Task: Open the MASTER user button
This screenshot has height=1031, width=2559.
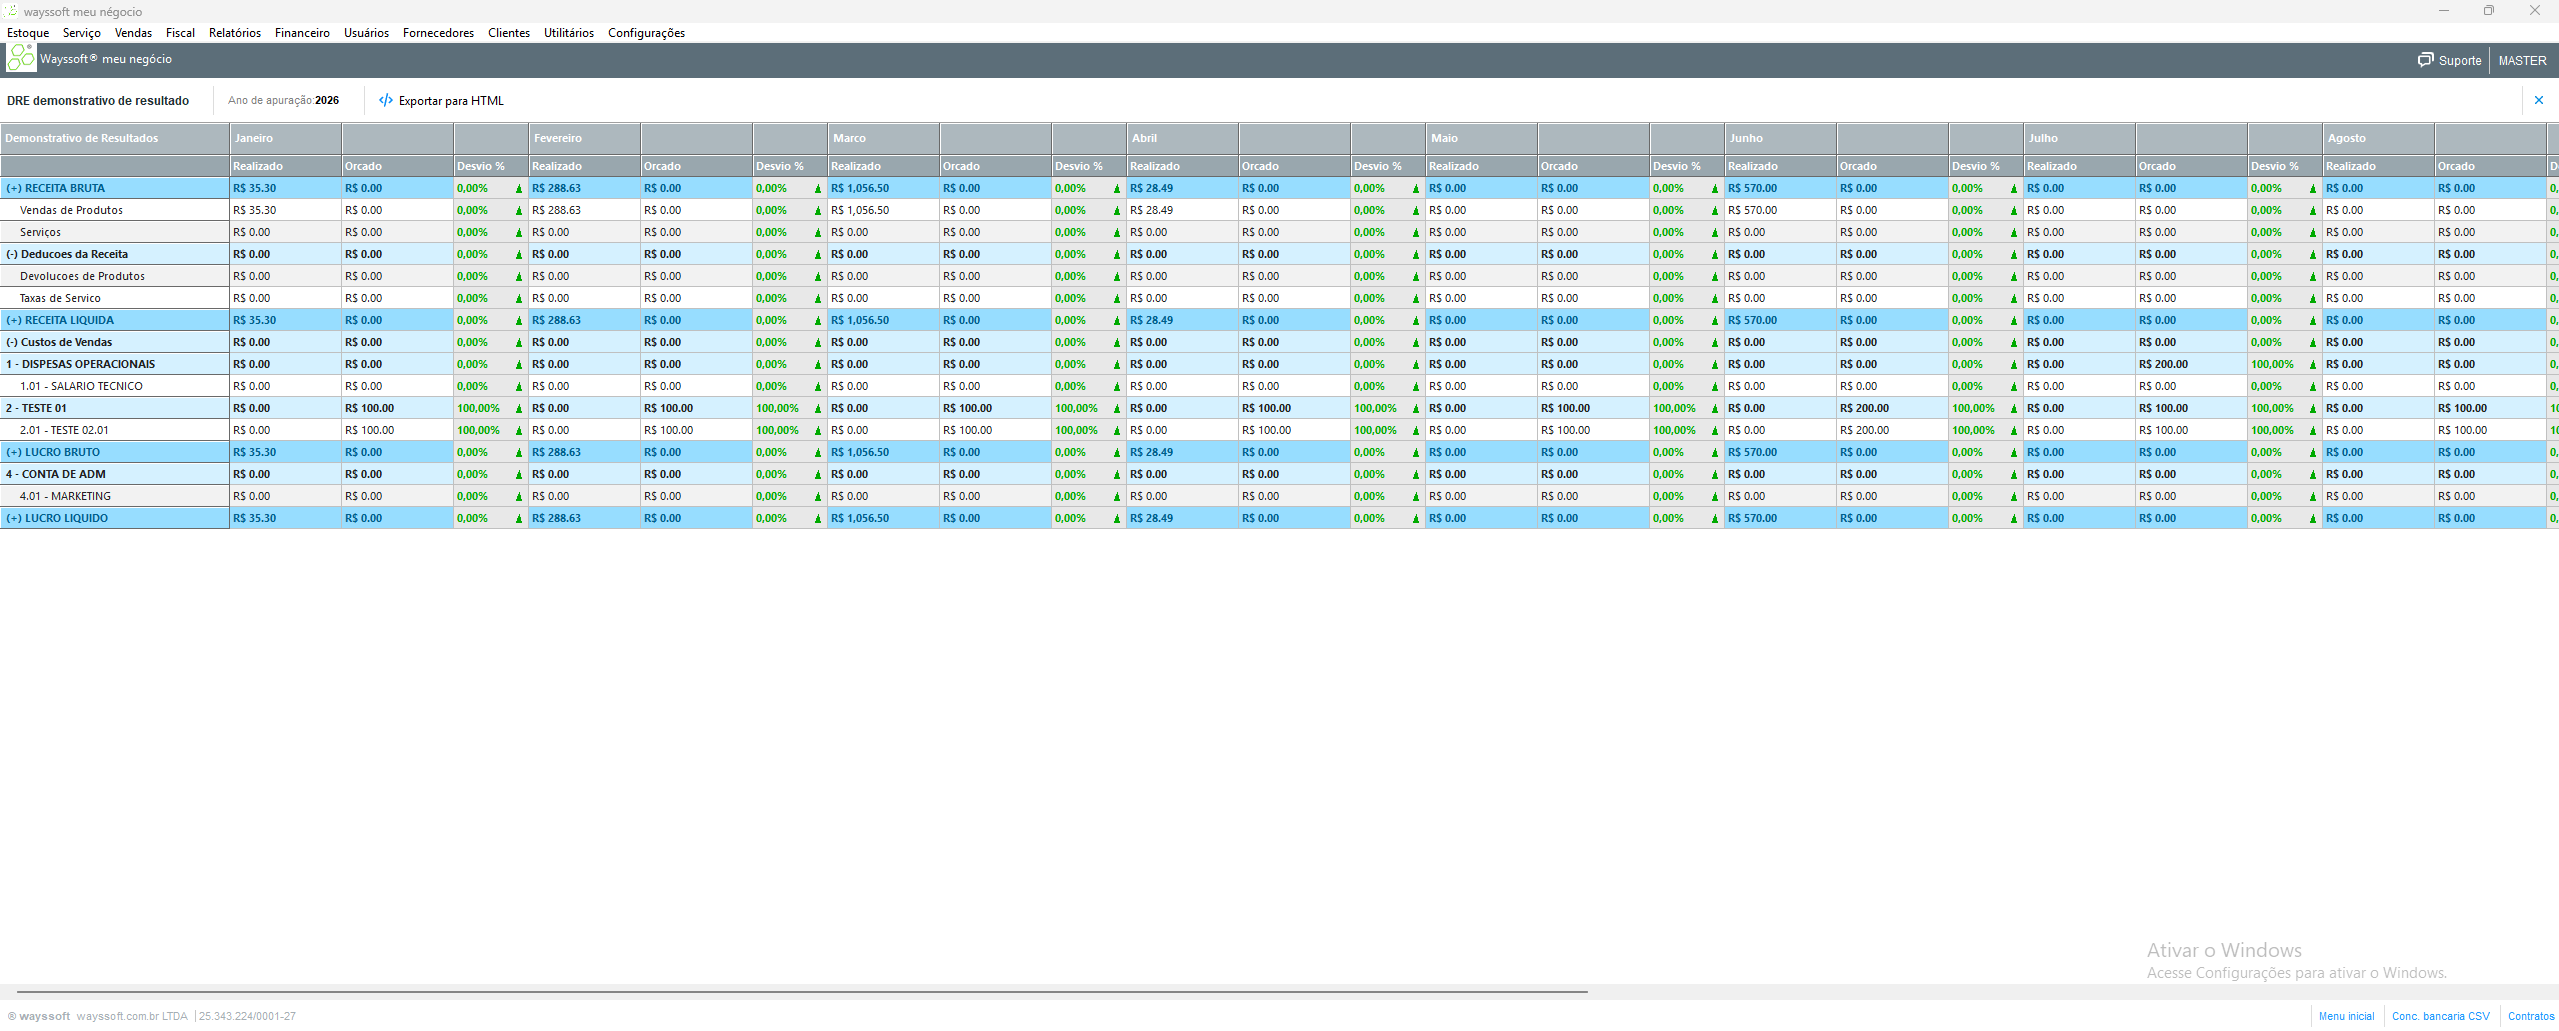Action: point(2522,60)
